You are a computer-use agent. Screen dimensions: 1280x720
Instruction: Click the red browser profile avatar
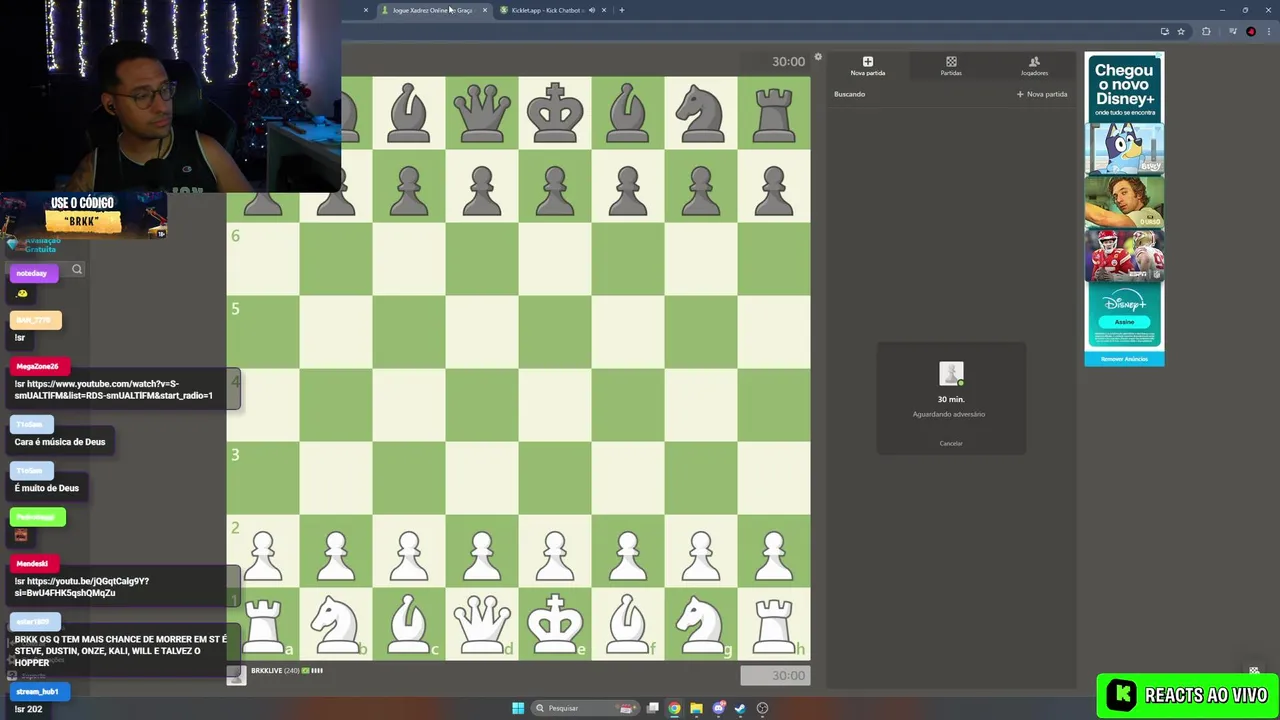(1251, 32)
